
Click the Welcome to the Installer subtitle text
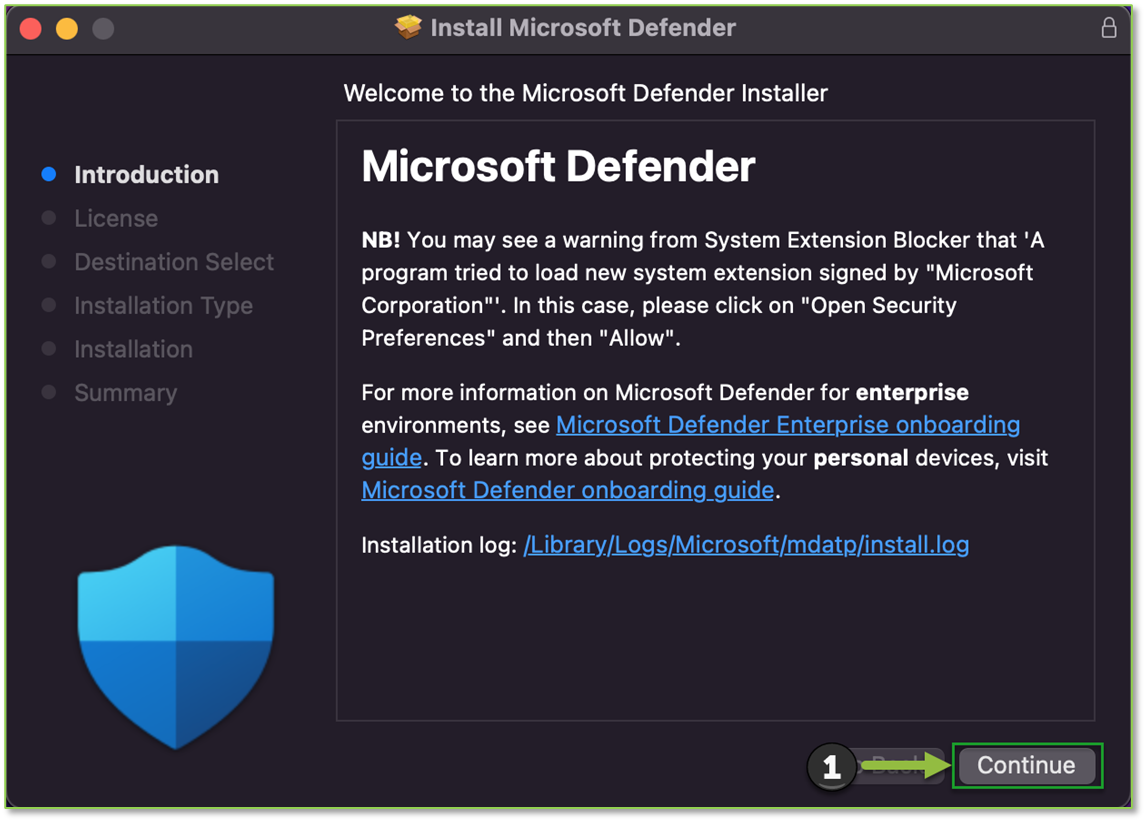[585, 94]
